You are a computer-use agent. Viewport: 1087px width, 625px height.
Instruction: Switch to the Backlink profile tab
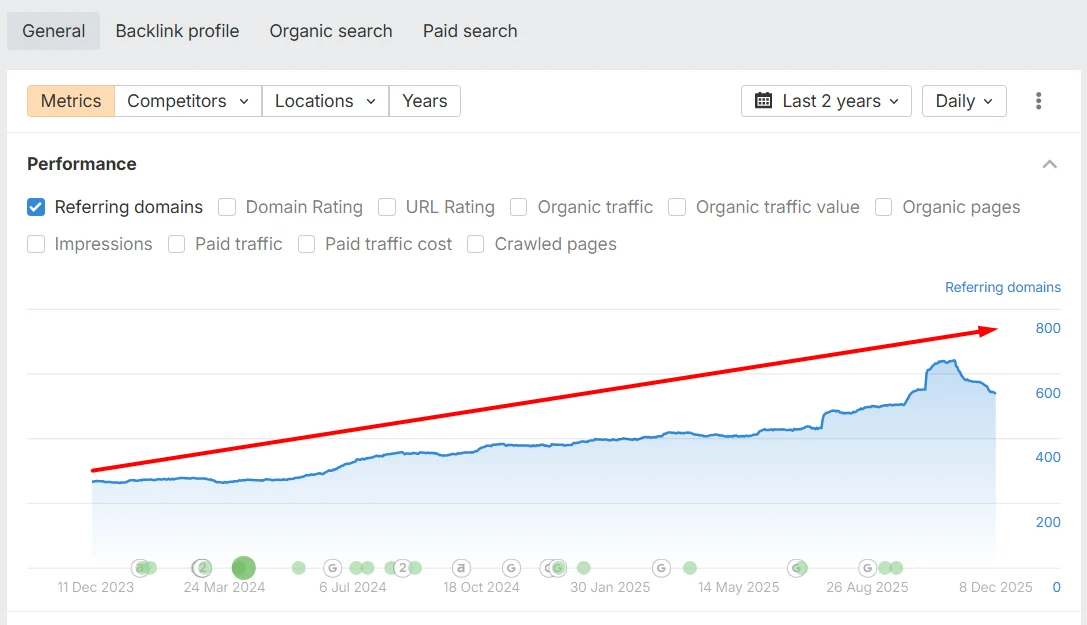point(177,31)
